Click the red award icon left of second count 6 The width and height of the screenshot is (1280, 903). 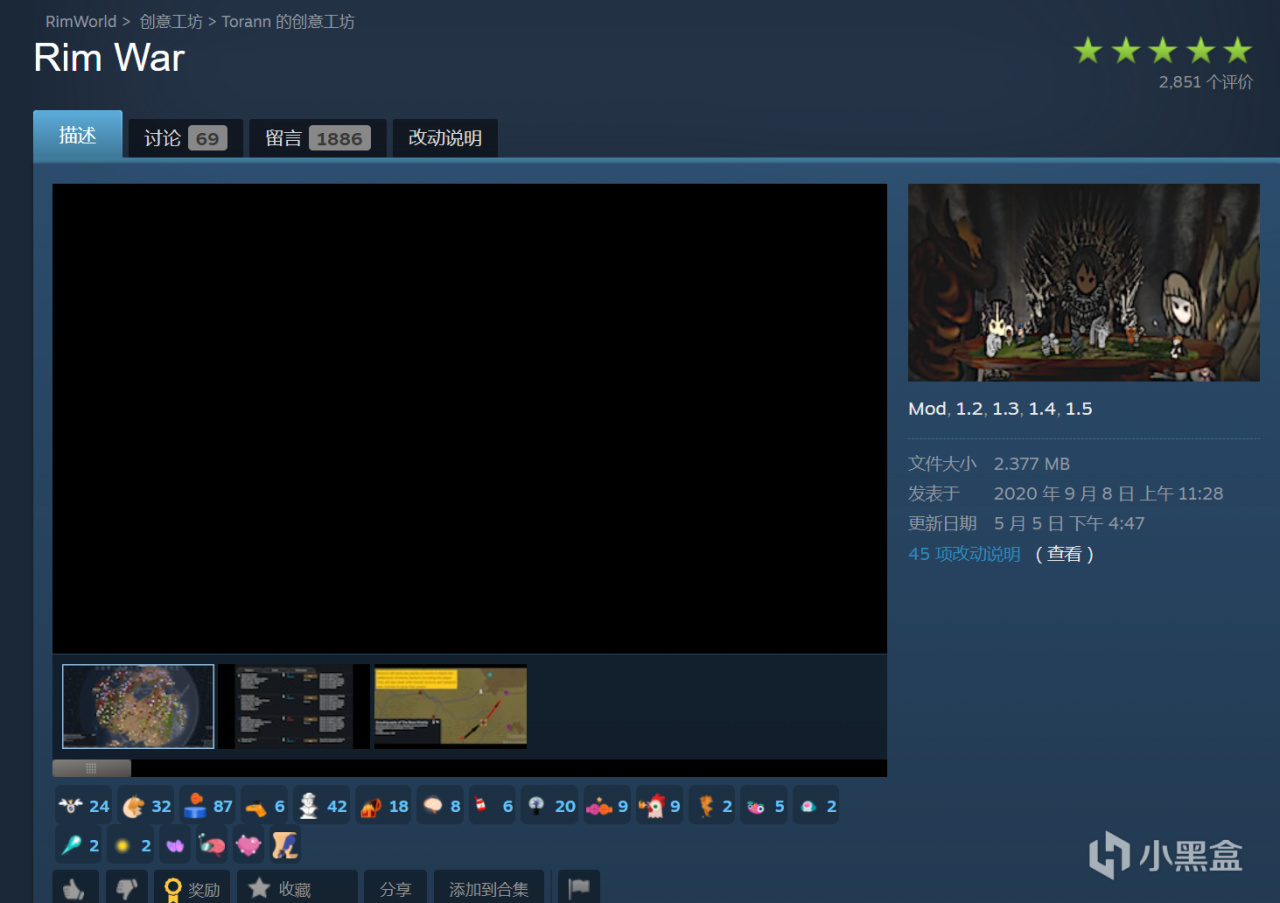point(493,805)
